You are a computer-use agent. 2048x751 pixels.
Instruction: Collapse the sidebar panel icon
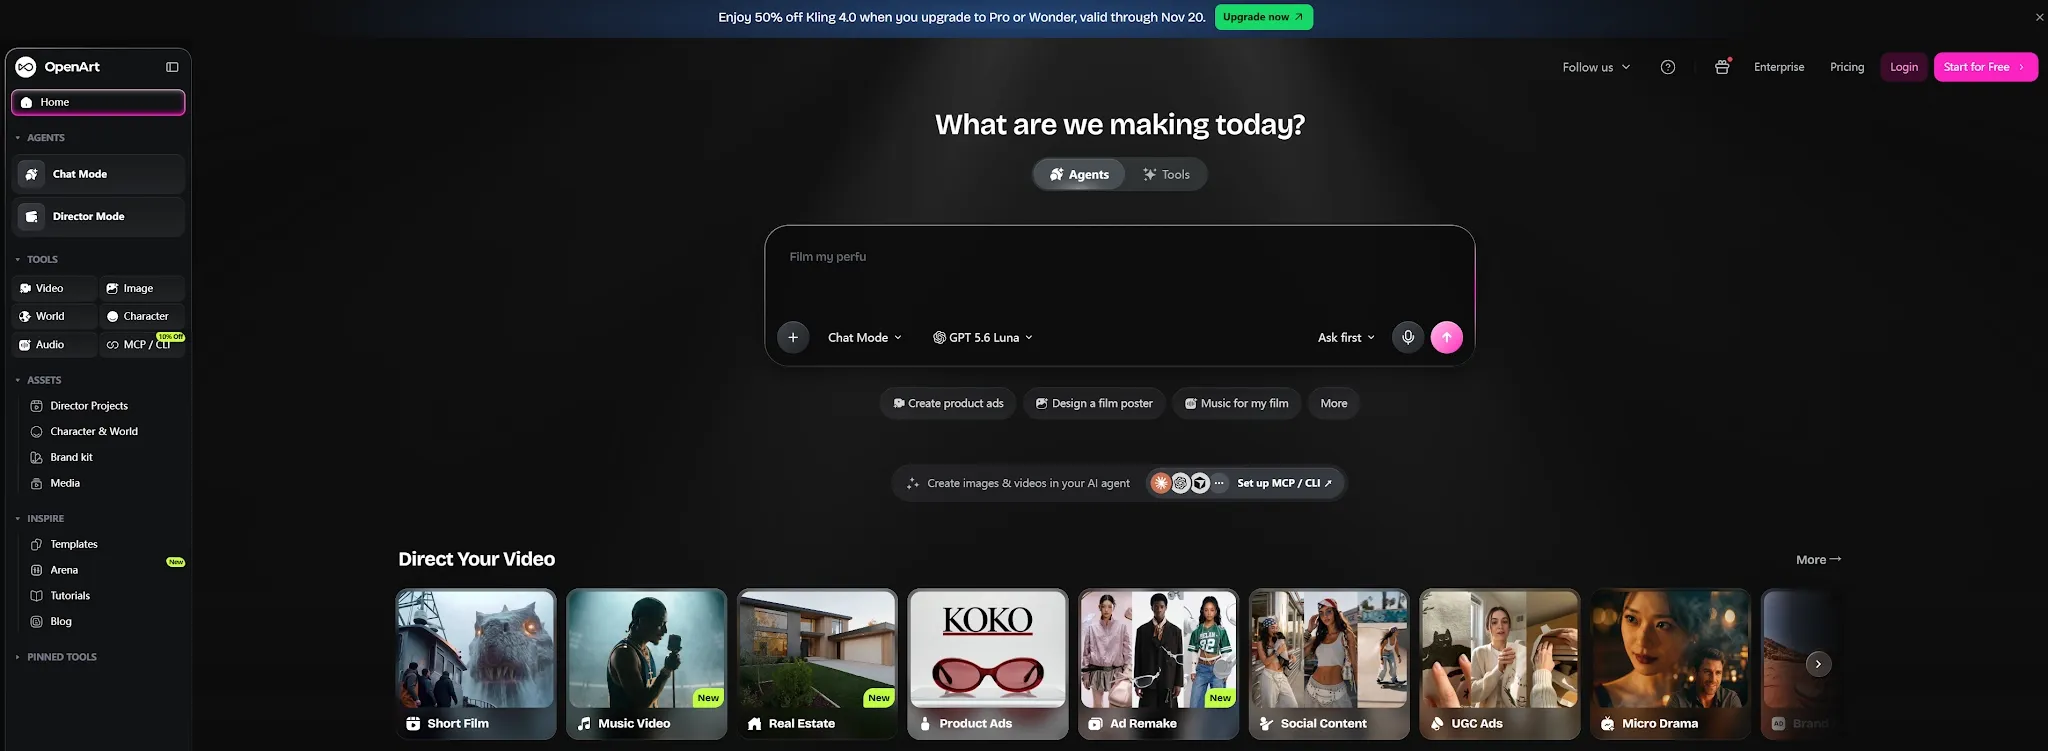172,67
